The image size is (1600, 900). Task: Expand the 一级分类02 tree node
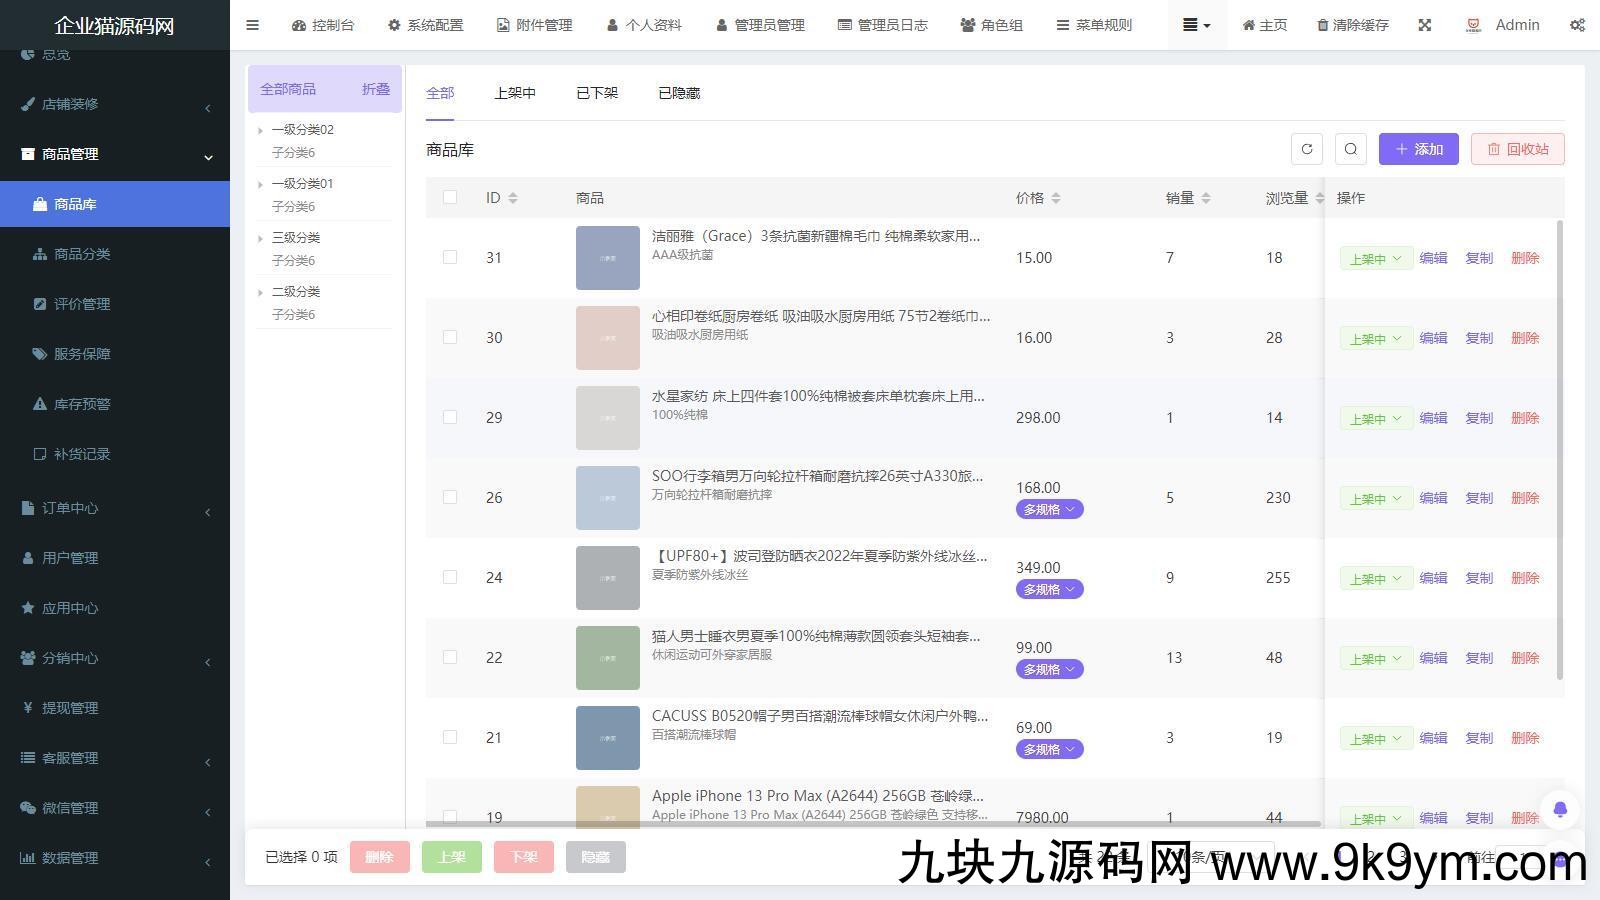pos(261,130)
